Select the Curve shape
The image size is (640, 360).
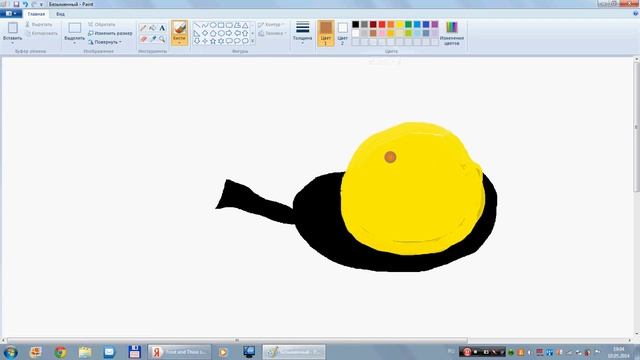click(x=205, y=25)
